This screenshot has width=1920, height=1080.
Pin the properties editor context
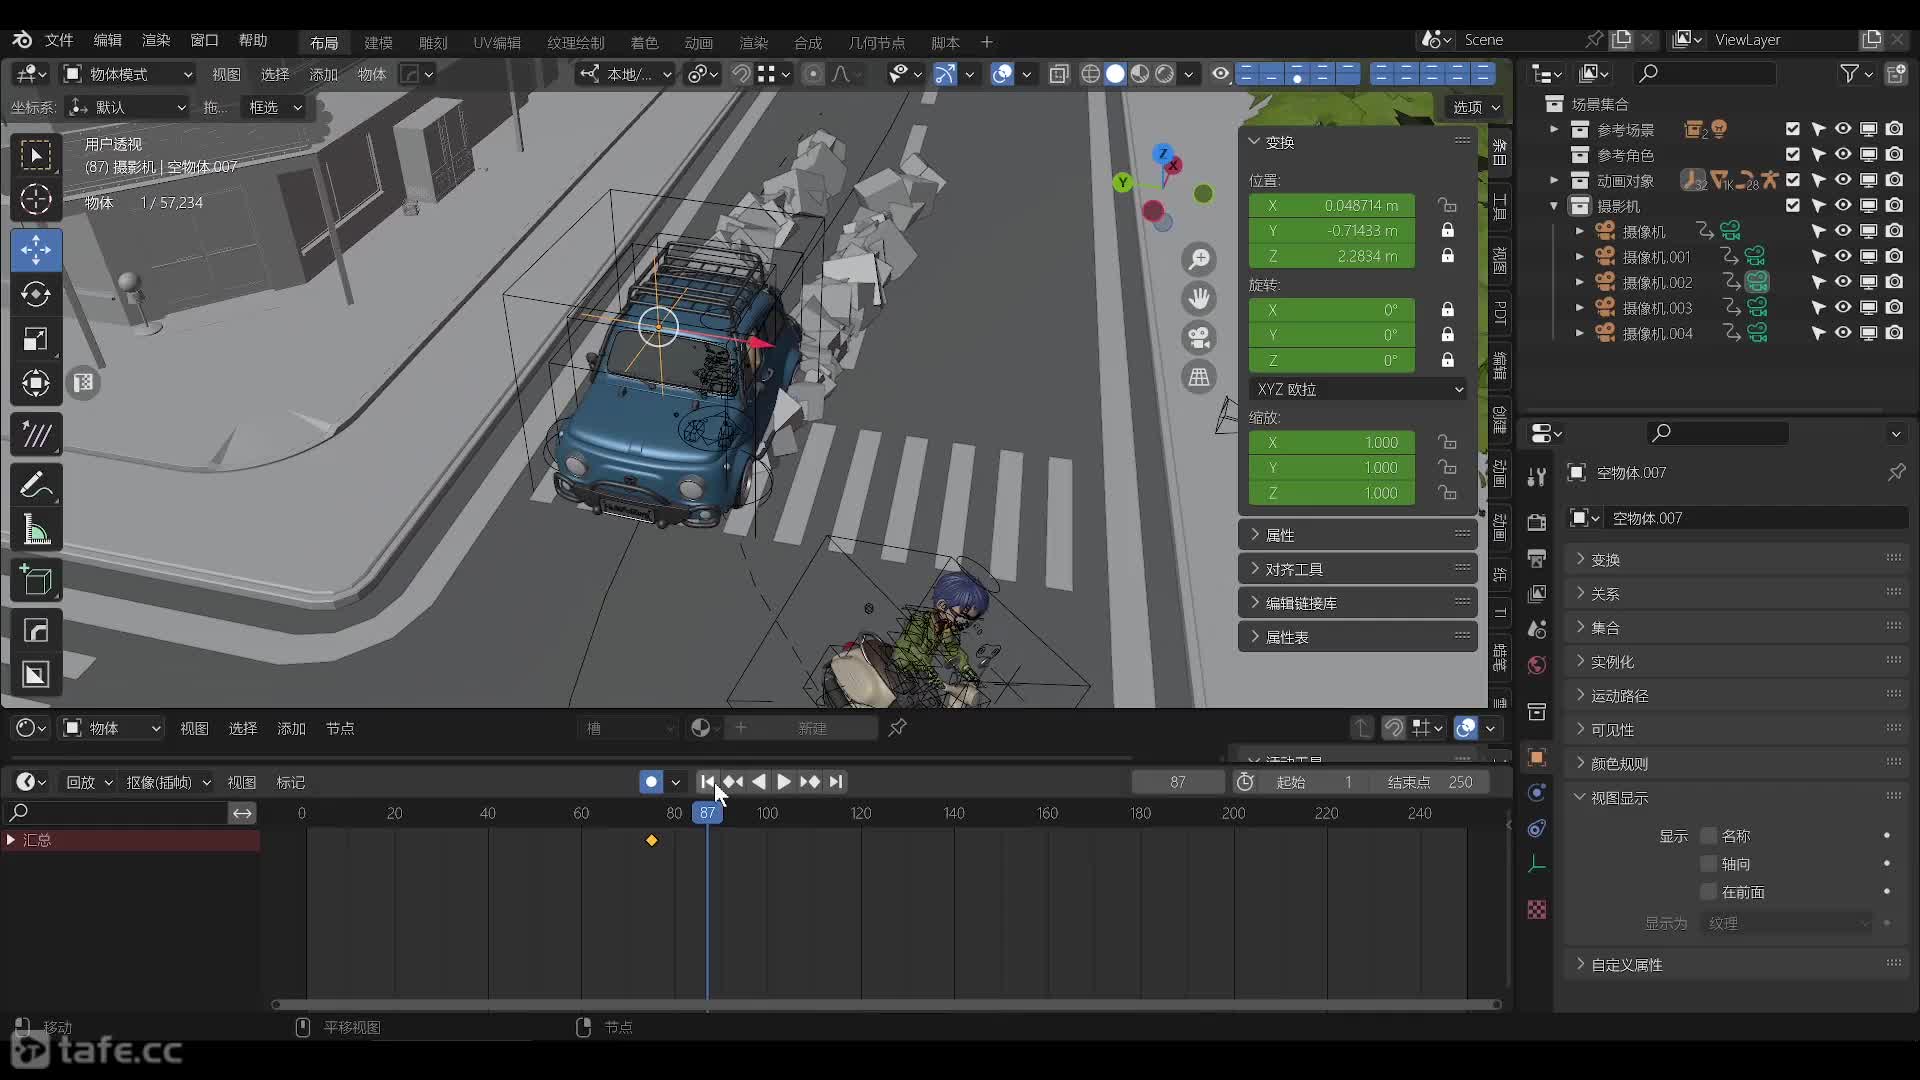point(1896,472)
